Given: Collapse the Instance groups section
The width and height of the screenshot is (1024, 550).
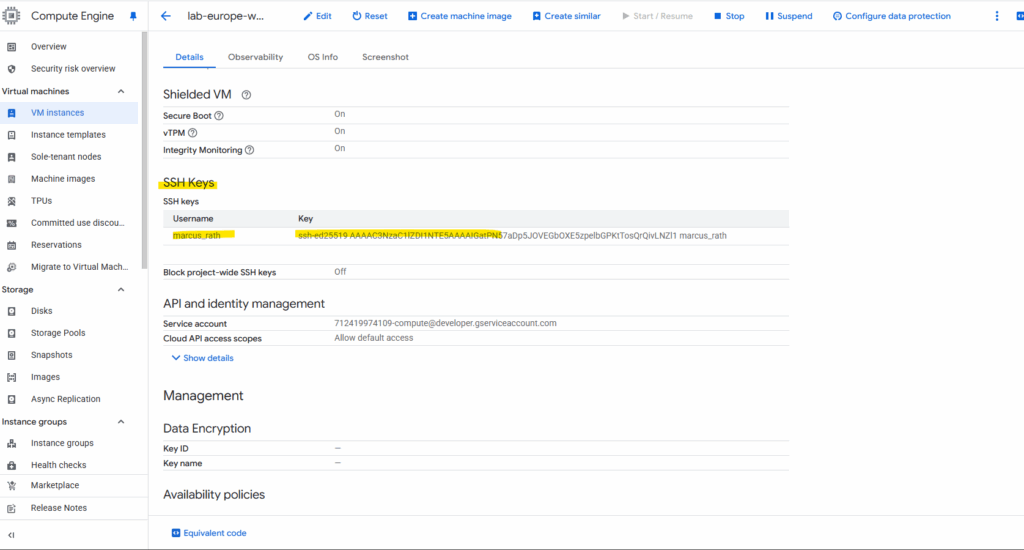Looking at the screenshot, I should tap(121, 422).
